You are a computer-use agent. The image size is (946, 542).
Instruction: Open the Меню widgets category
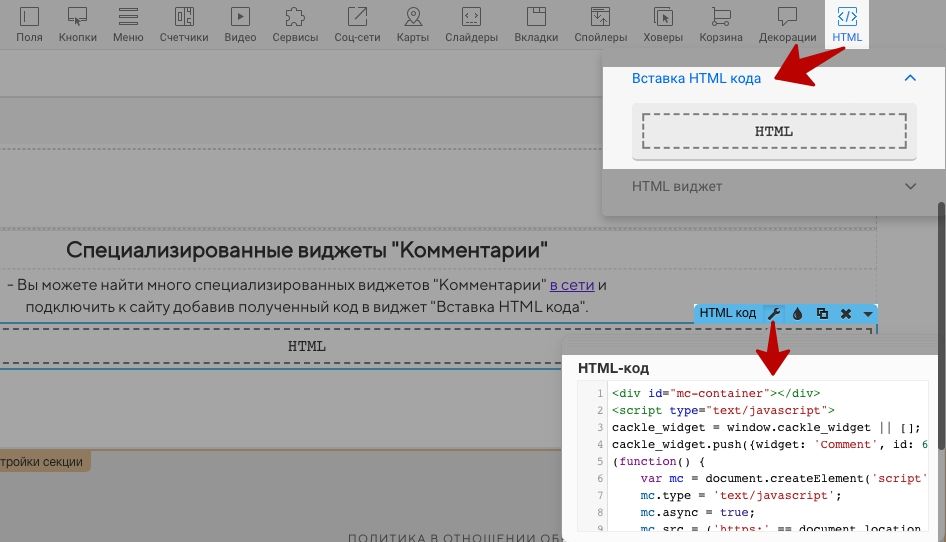[x=128, y=25]
